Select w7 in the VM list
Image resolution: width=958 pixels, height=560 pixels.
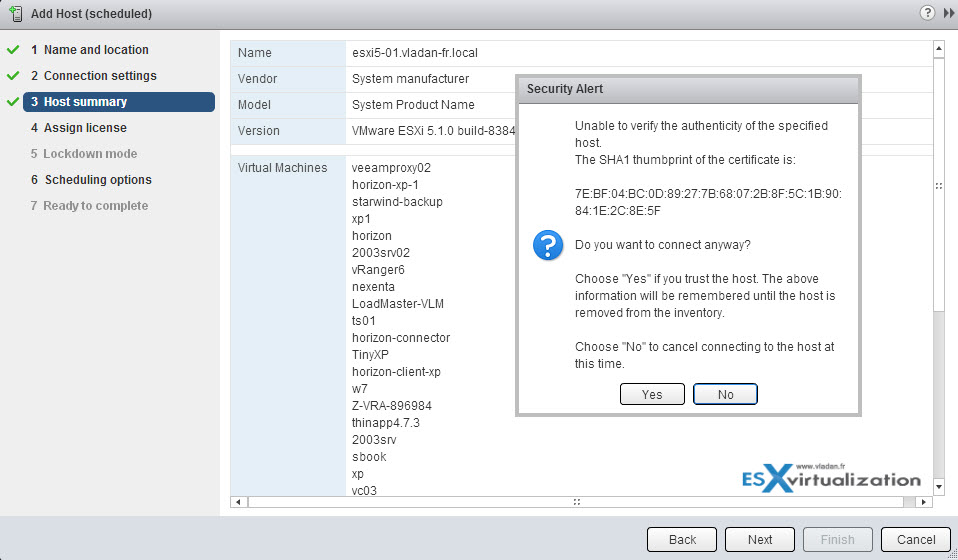[x=359, y=388]
